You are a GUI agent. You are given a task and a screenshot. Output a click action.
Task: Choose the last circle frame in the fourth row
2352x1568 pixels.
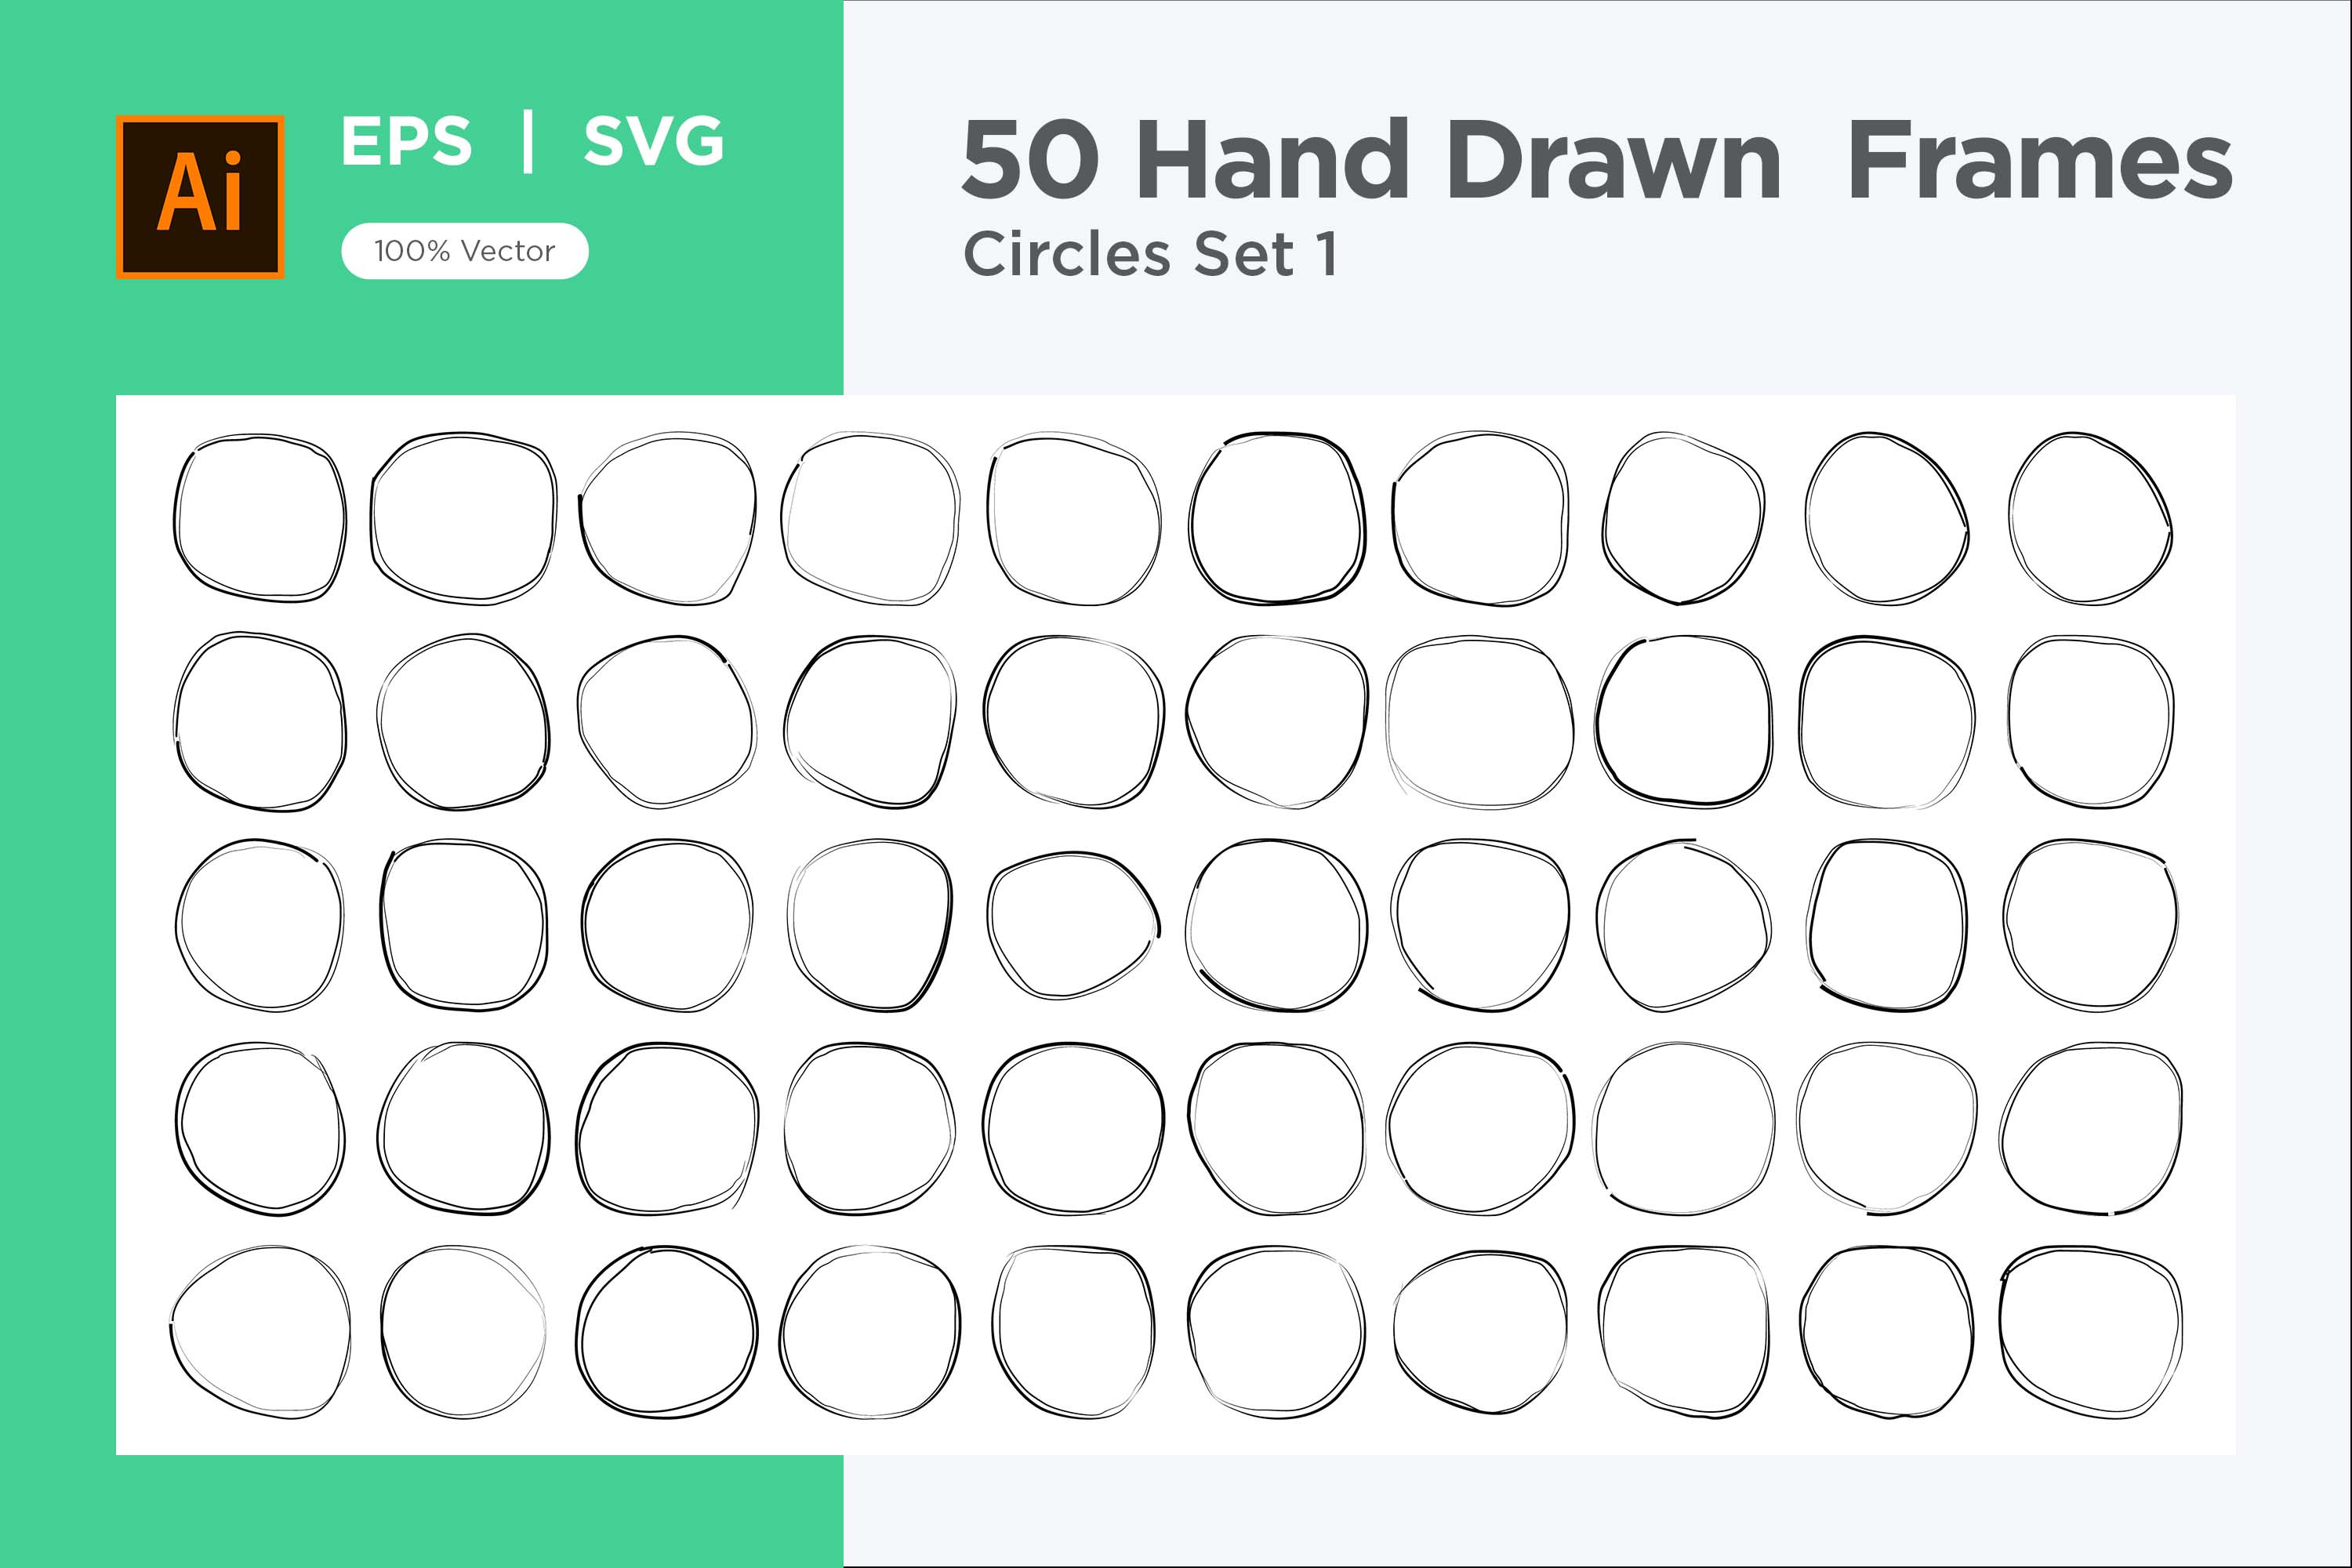click(x=2090, y=1129)
